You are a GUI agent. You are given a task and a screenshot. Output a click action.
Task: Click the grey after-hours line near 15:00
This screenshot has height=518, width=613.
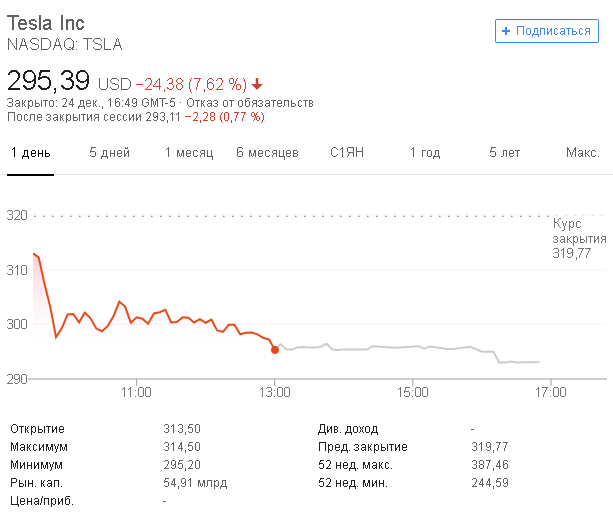412,347
